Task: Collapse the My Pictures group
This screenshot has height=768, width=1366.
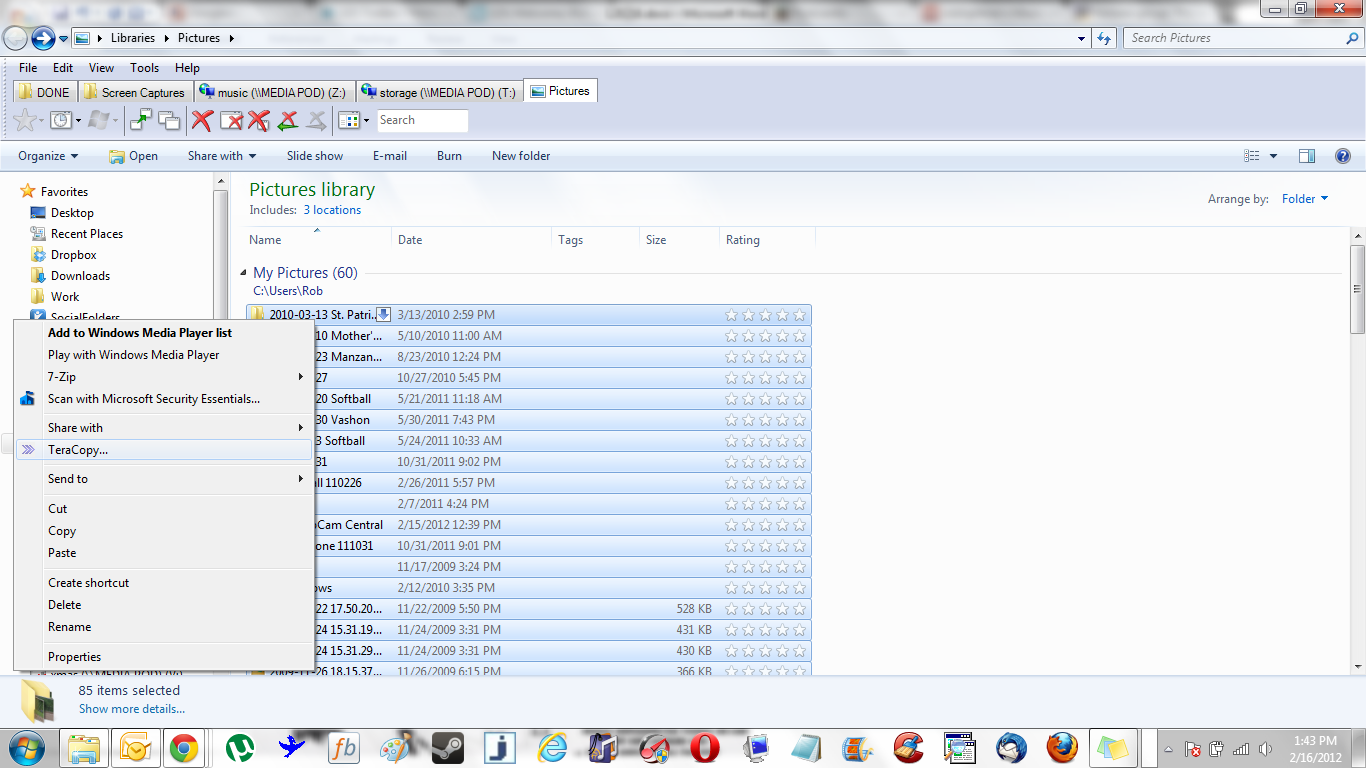Action: (x=243, y=273)
